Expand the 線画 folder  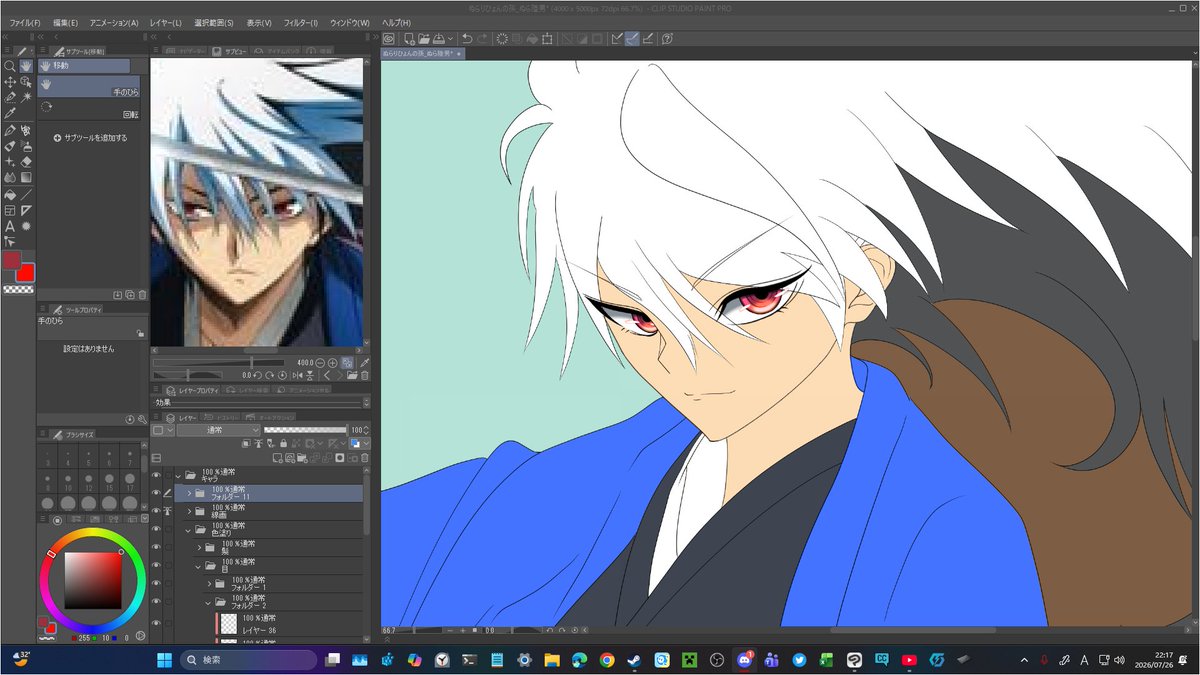(189, 511)
